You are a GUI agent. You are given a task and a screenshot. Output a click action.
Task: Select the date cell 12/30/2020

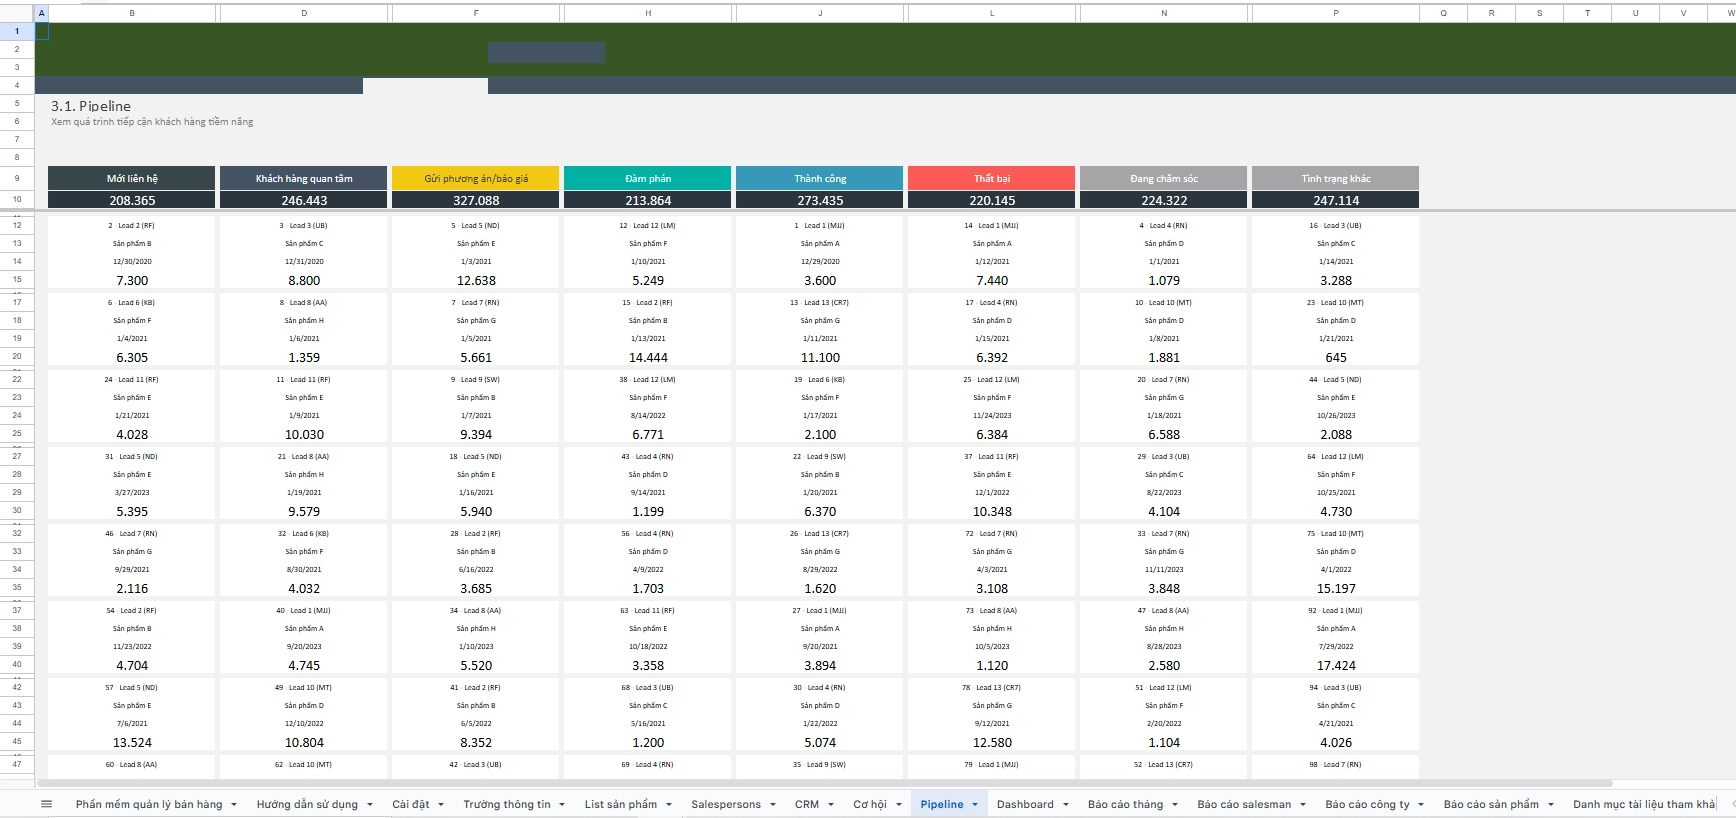132,261
